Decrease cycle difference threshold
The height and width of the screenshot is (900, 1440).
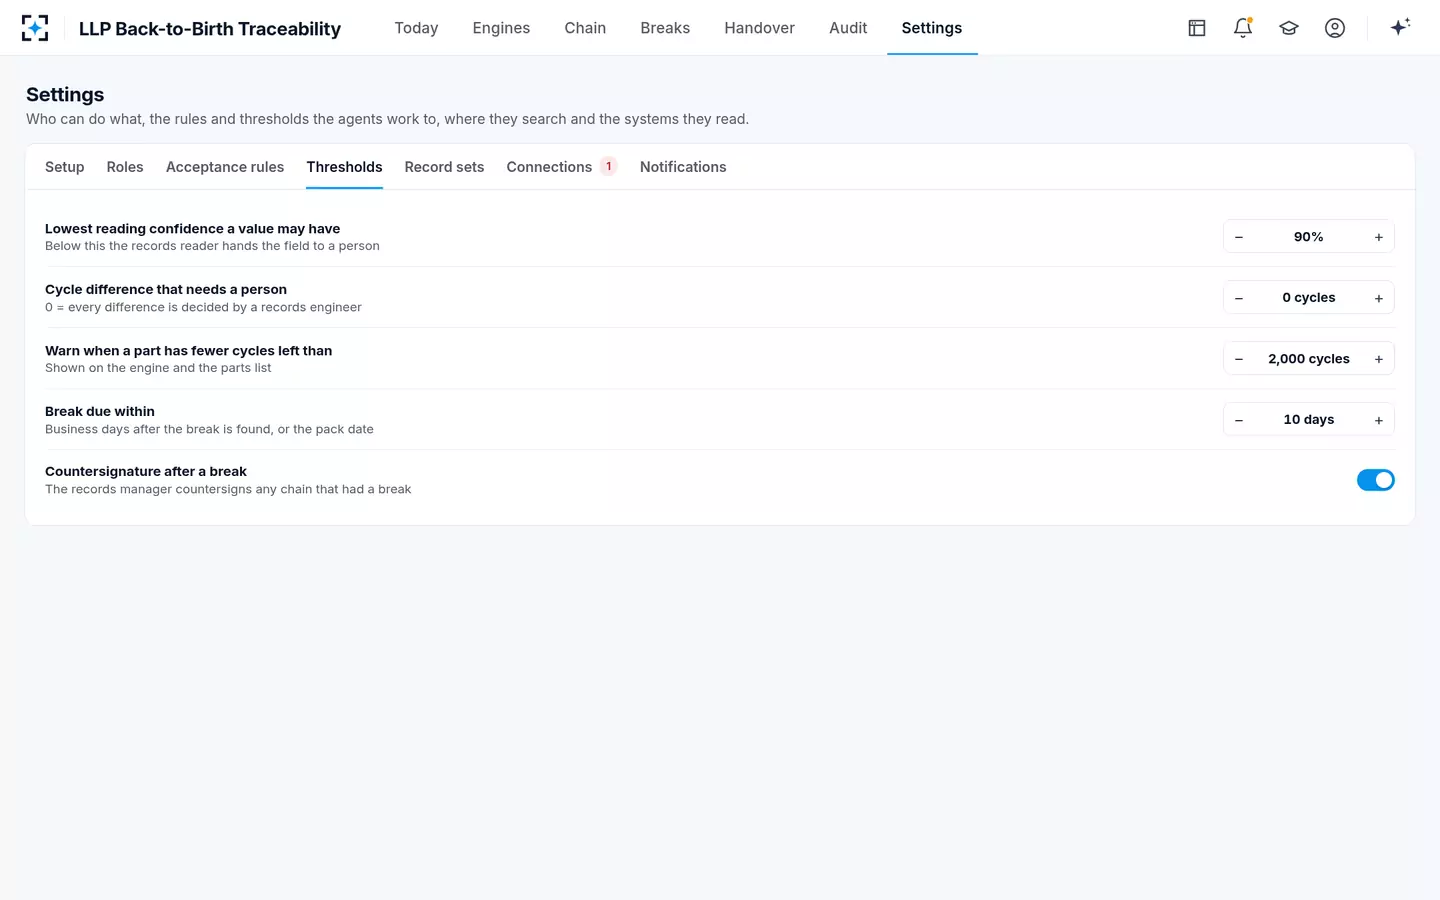coord(1239,298)
